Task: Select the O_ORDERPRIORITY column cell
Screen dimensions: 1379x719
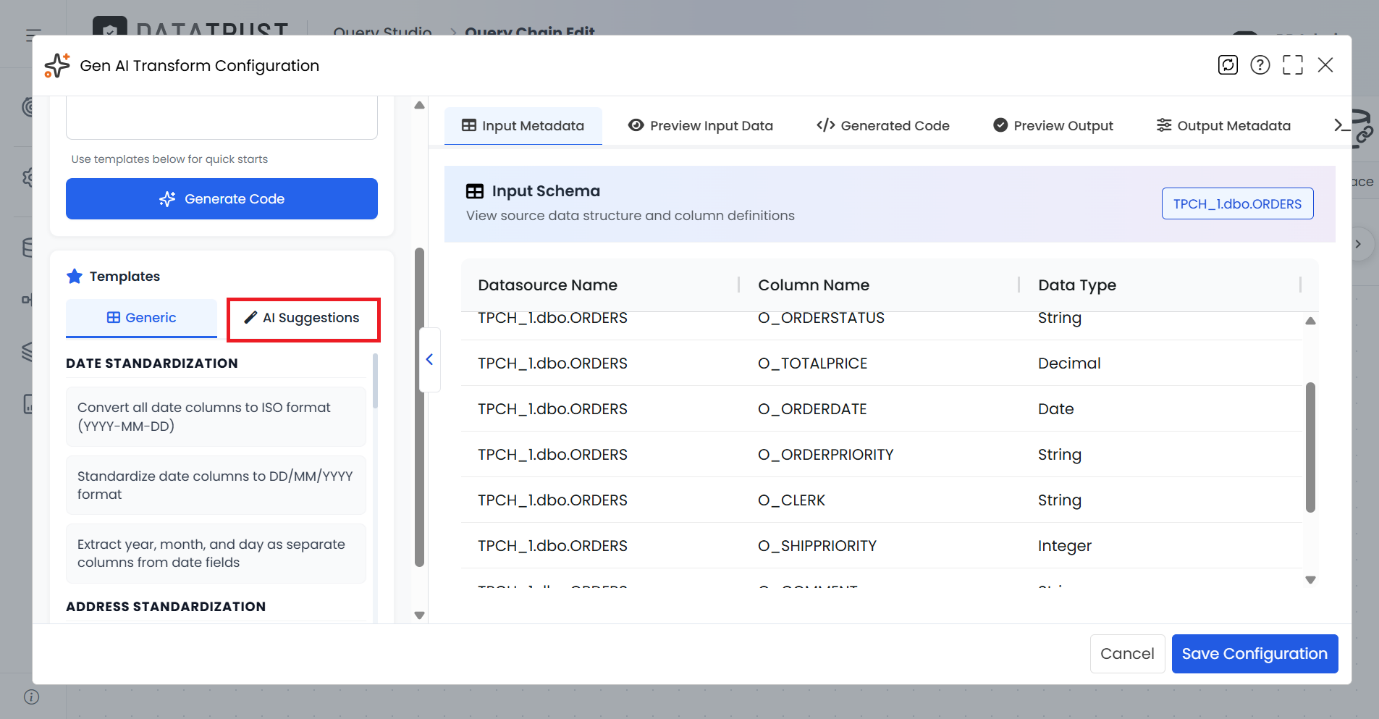Action: coord(826,455)
